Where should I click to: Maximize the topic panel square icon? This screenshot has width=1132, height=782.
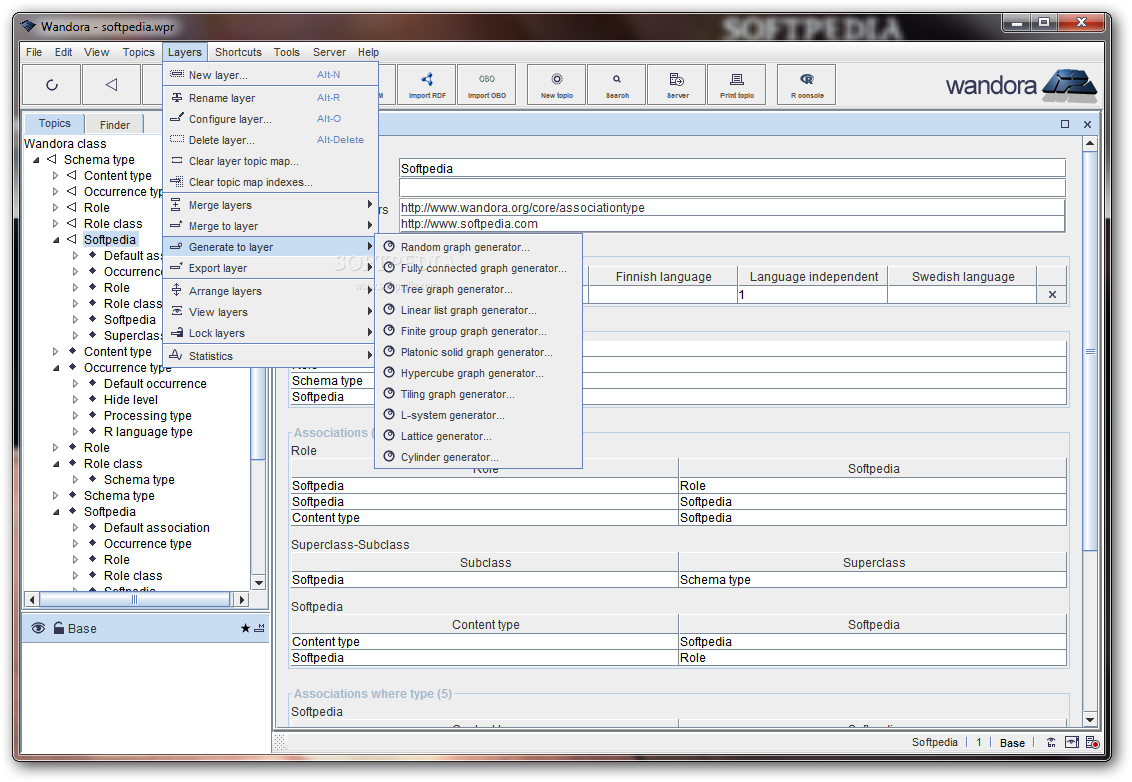[1065, 124]
